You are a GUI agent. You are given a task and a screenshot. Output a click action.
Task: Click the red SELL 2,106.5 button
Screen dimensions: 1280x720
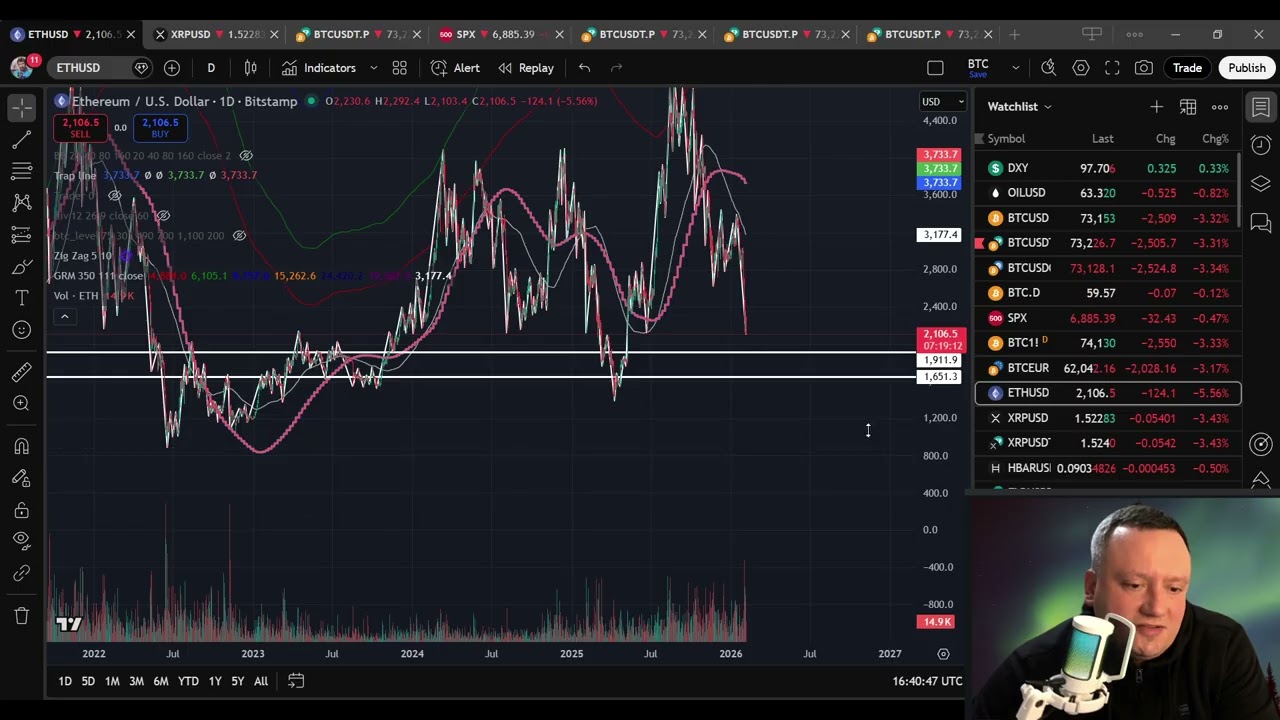pos(80,128)
